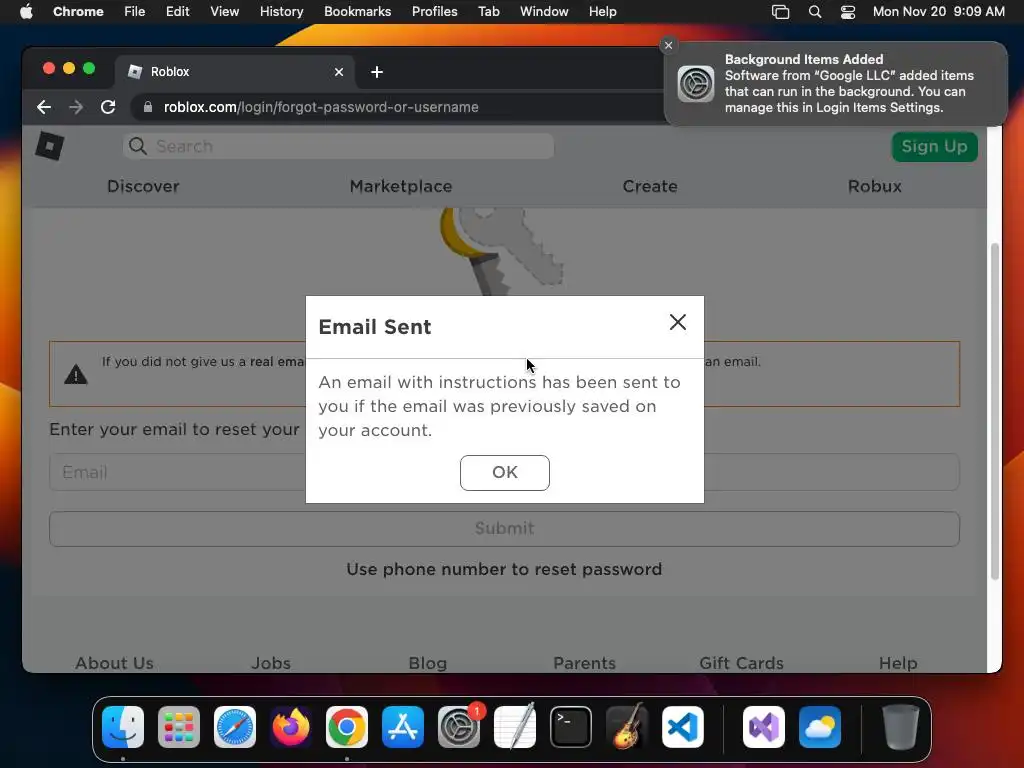Viewport: 1024px width, 768px height.
Task: Open Finder from the Dock
Action: pyautogui.click(x=123, y=727)
